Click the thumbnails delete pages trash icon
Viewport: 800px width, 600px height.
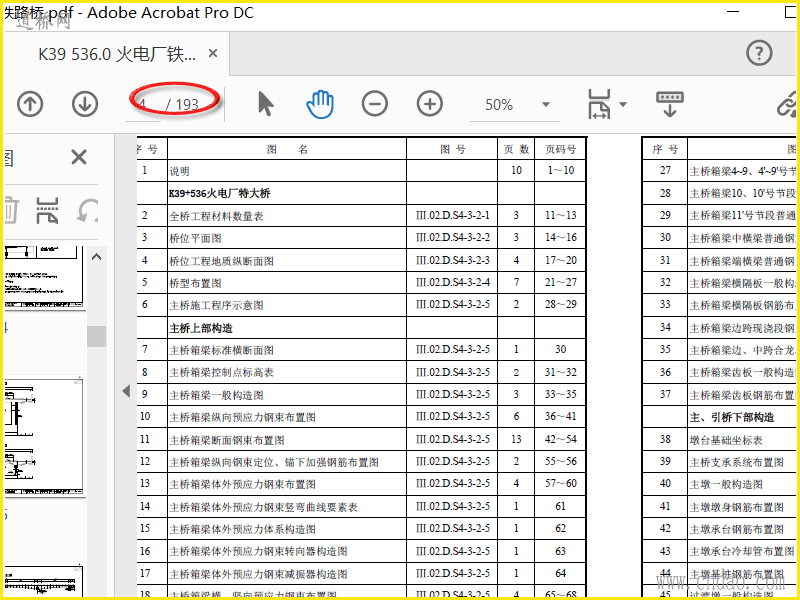[x=11, y=210]
